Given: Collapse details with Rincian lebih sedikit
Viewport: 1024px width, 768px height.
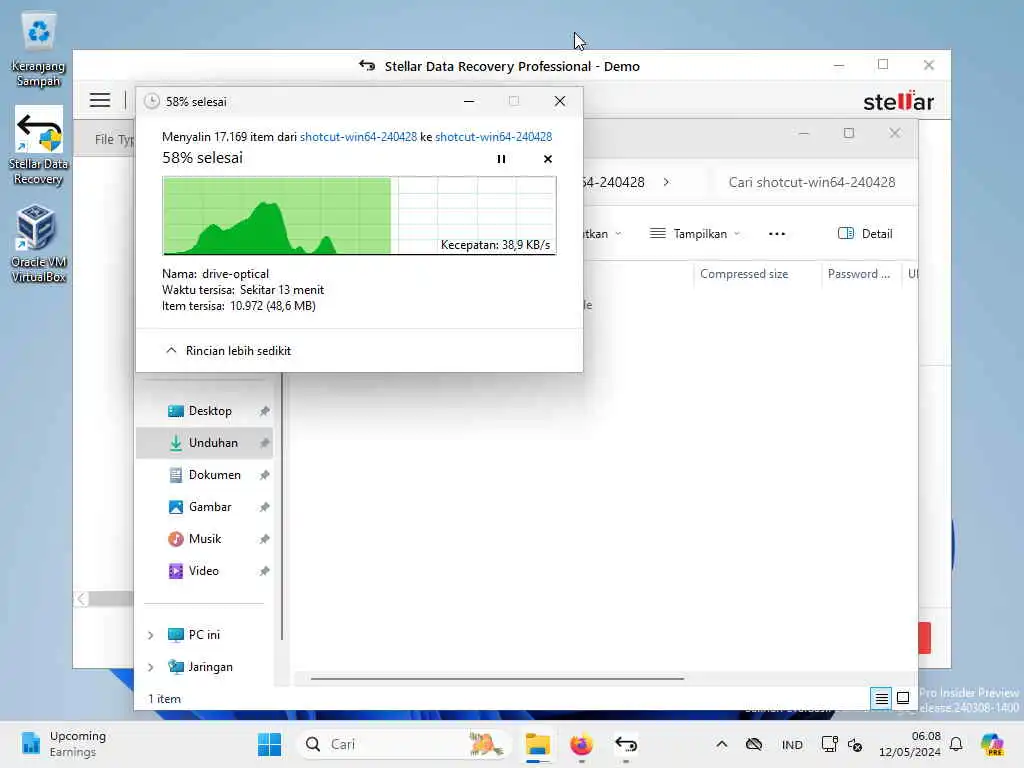Looking at the screenshot, I should 228,351.
